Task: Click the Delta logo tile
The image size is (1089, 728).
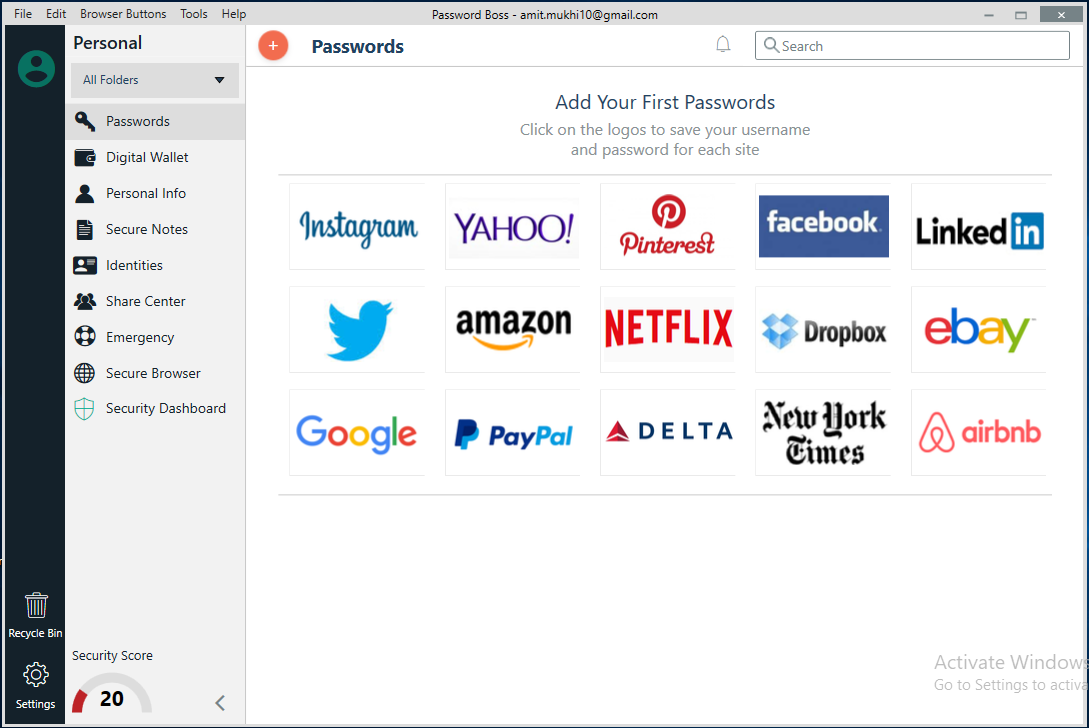Action: tap(667, 432)
